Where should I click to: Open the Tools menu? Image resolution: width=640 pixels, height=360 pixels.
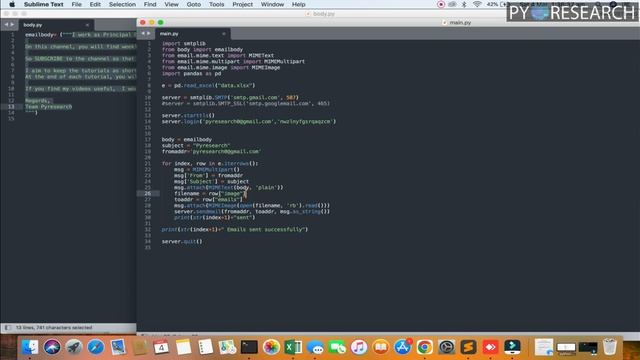tap(216, 4)
